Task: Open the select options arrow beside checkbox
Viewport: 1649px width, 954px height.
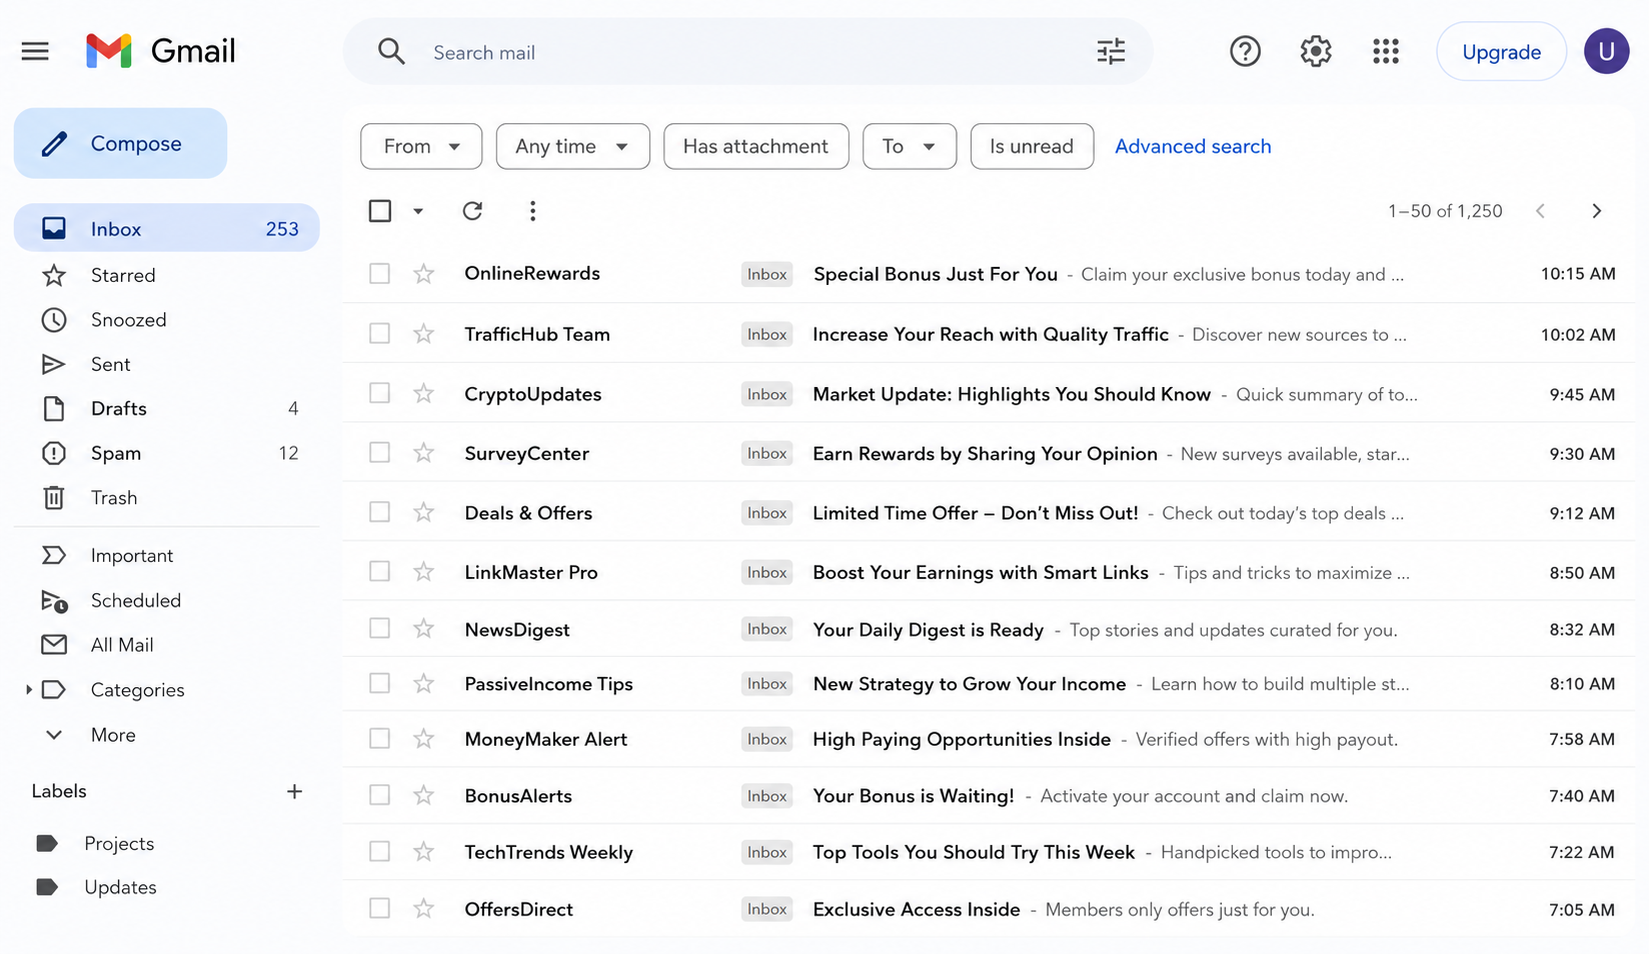Action: [x=418, y=211]
